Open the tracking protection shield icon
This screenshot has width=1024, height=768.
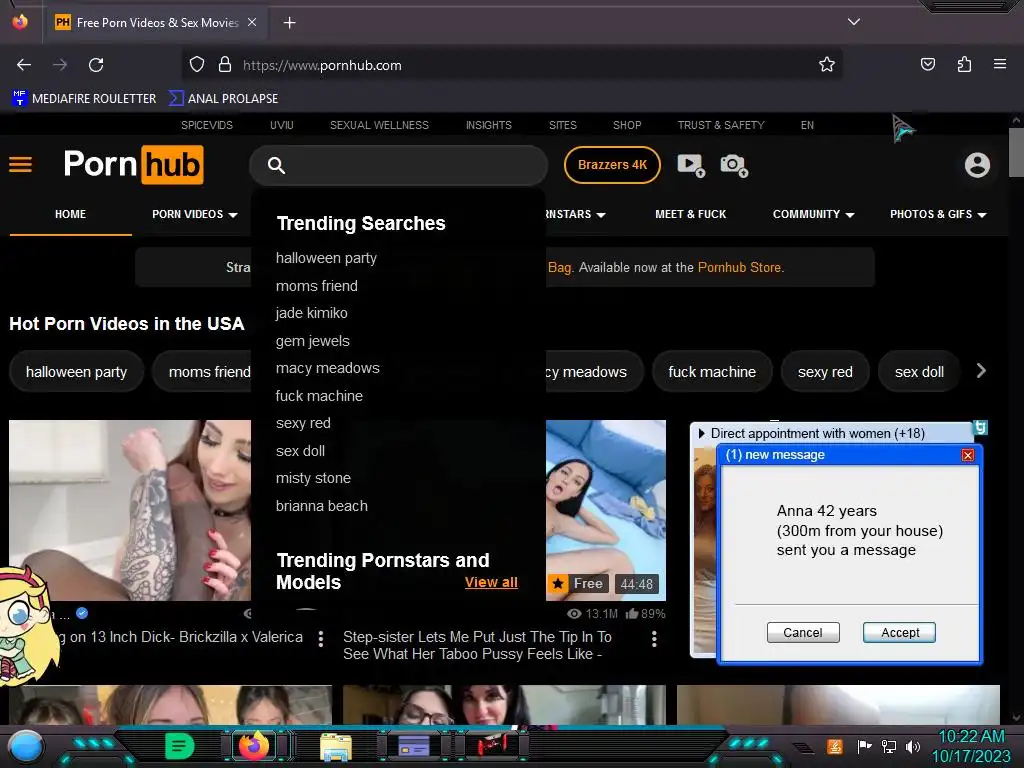point(197,65)
